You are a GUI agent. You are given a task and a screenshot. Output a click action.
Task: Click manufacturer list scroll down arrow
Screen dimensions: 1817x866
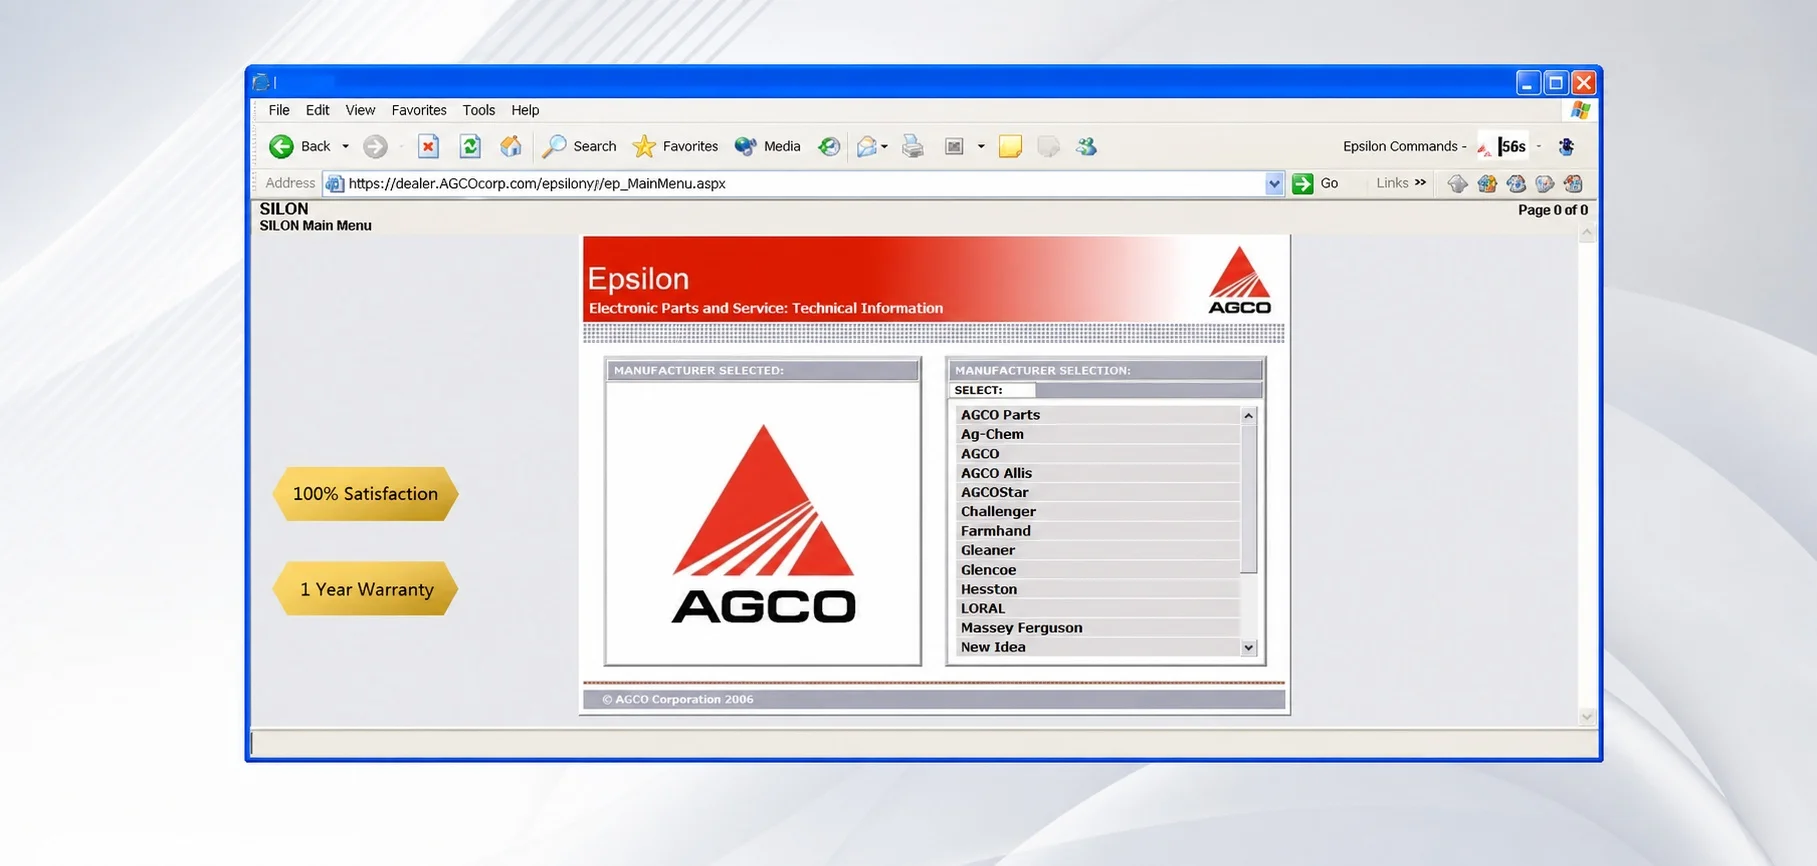click(x=1248, y=648)
